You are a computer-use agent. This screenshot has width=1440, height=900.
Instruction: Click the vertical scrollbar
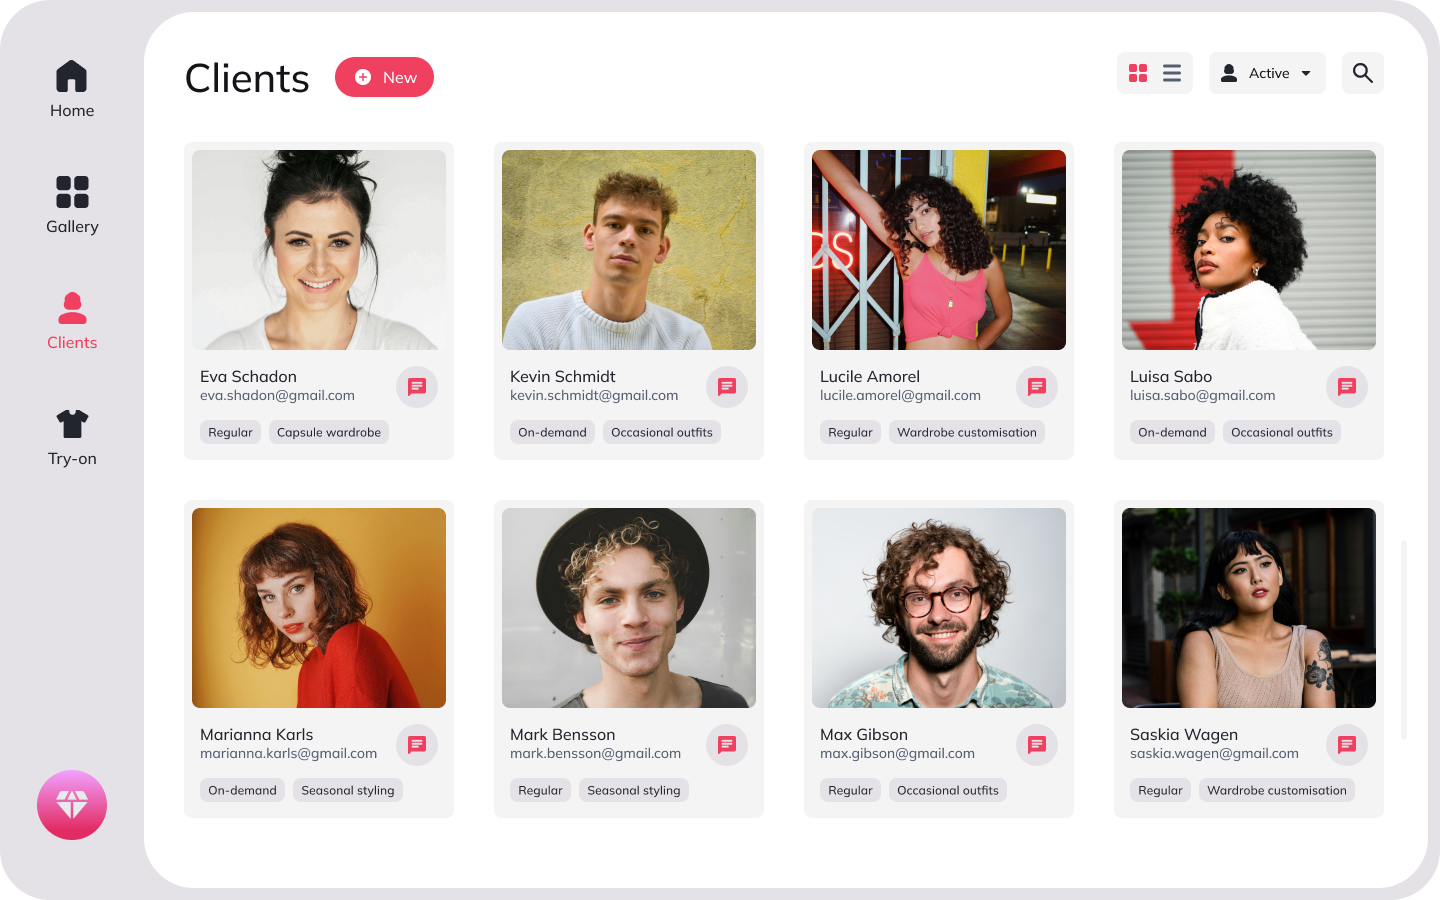click(1404, 640)
